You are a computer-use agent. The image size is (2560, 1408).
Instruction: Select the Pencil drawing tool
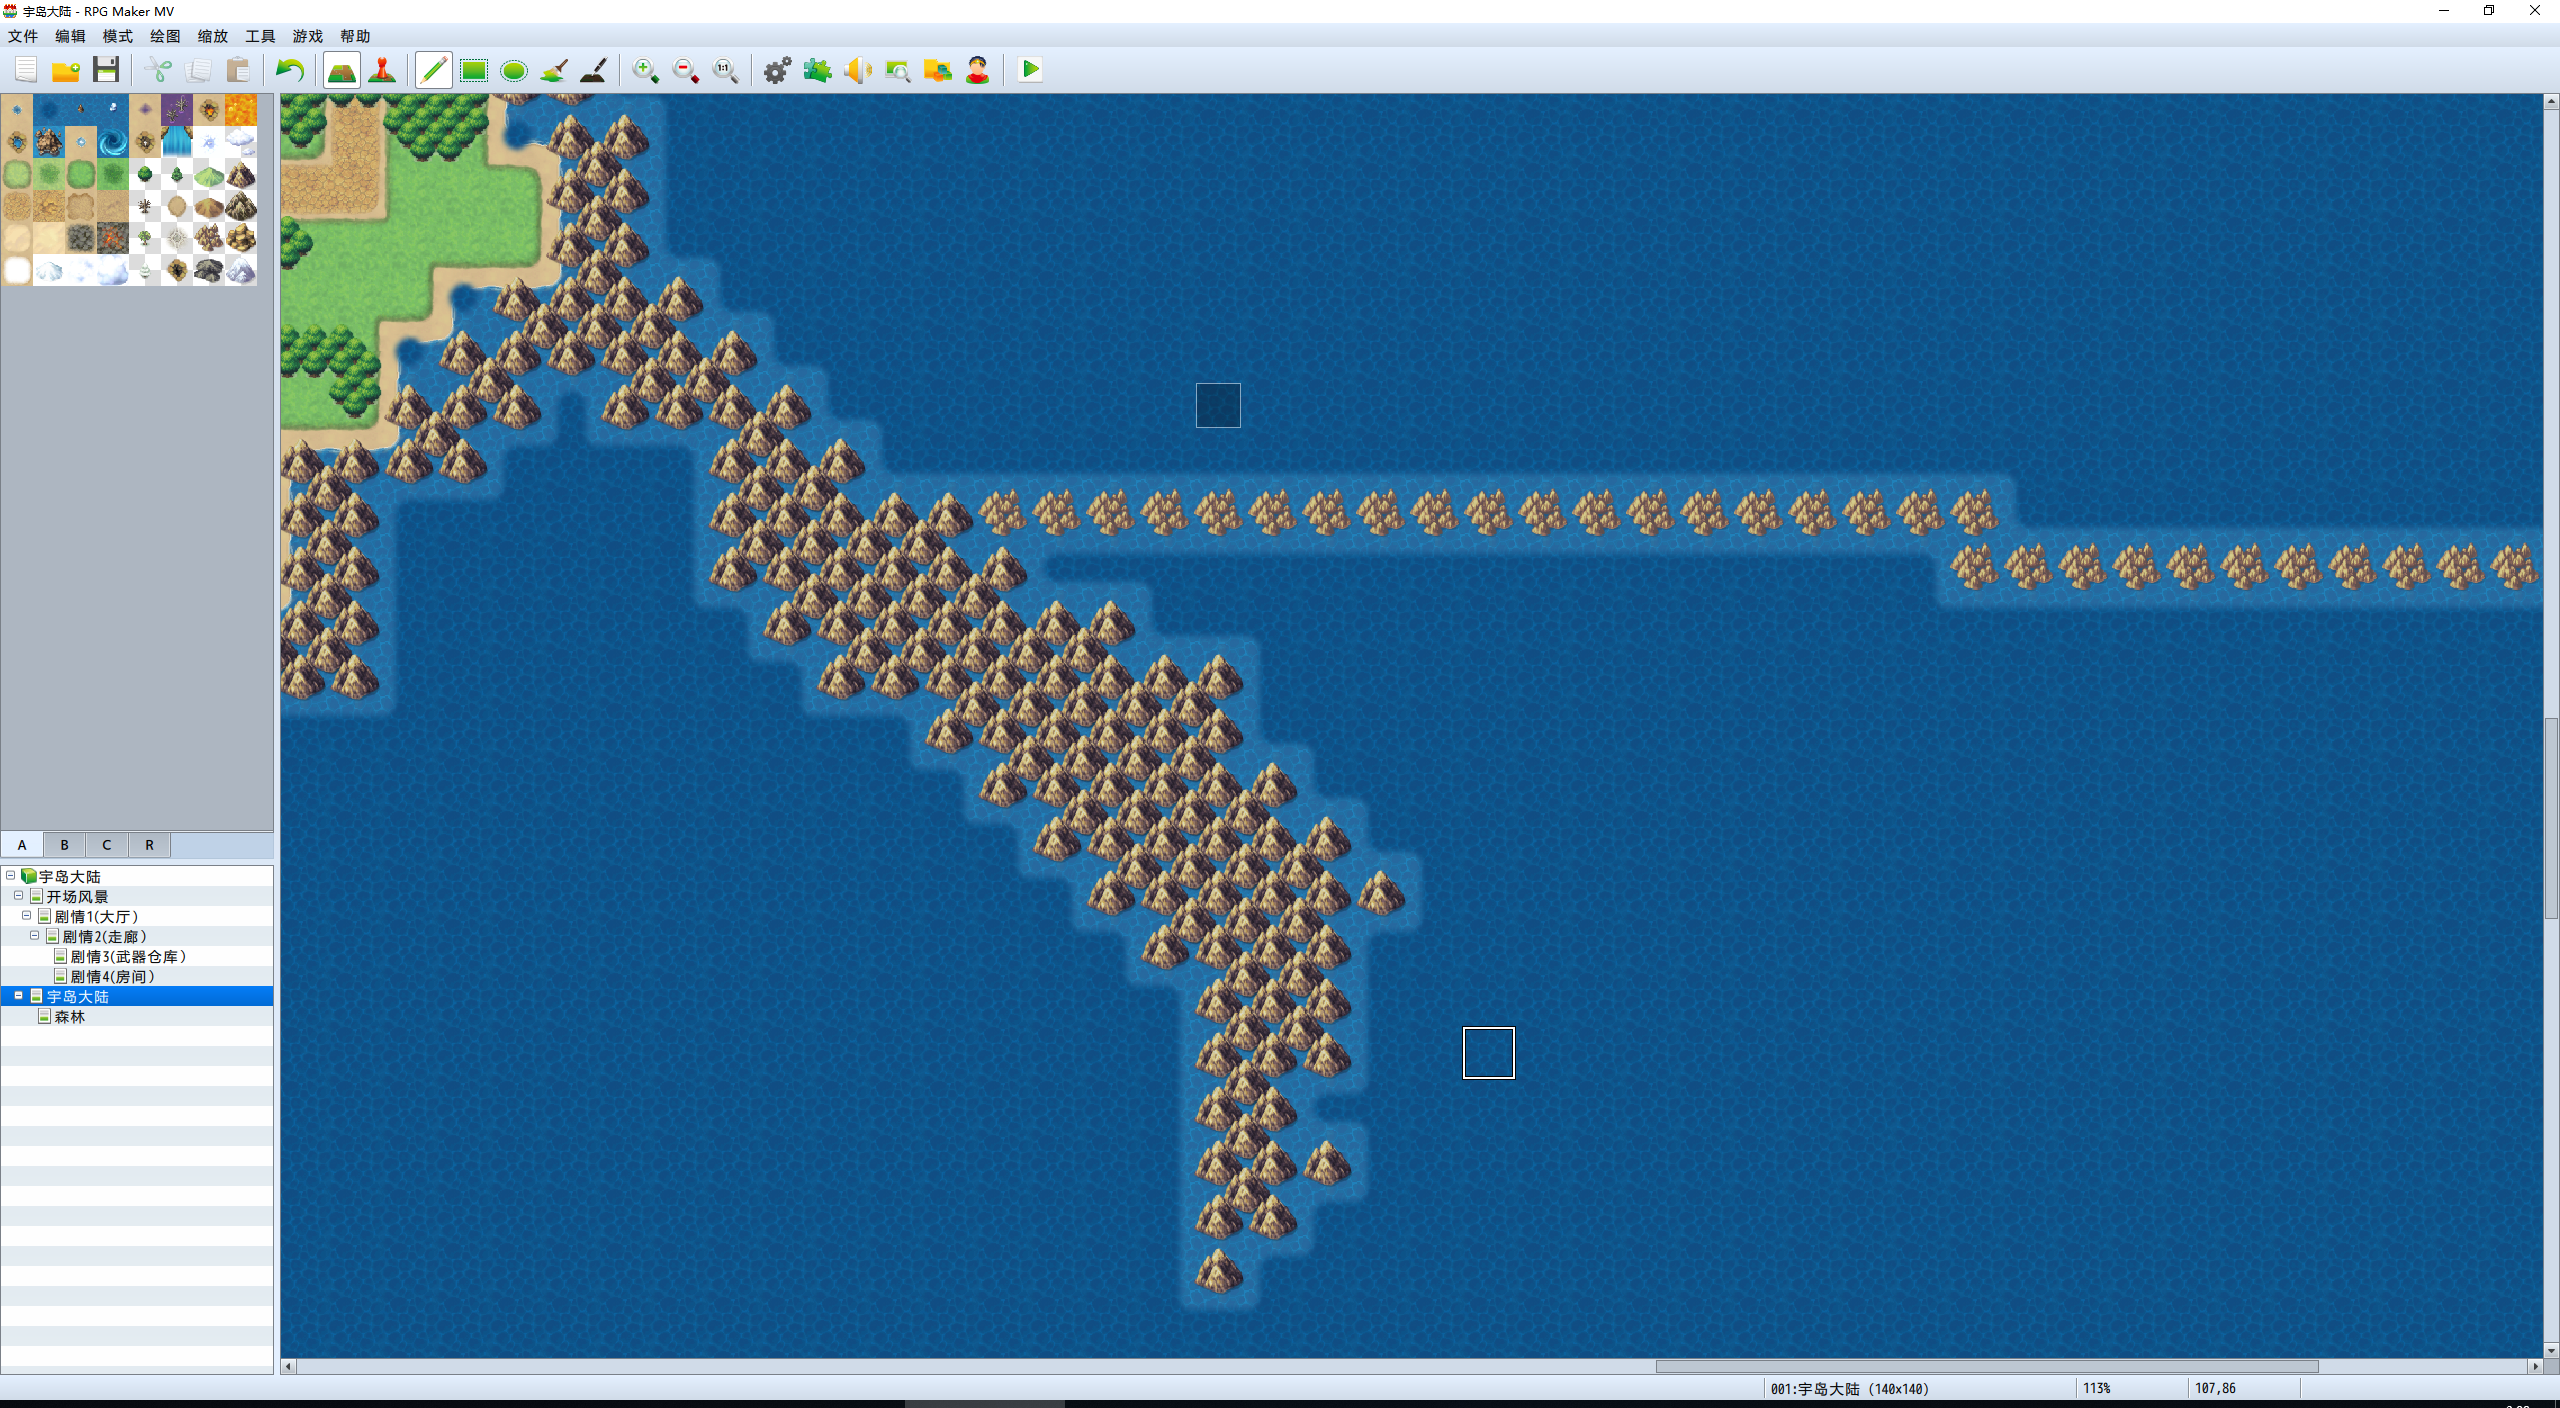pos(434,70)
